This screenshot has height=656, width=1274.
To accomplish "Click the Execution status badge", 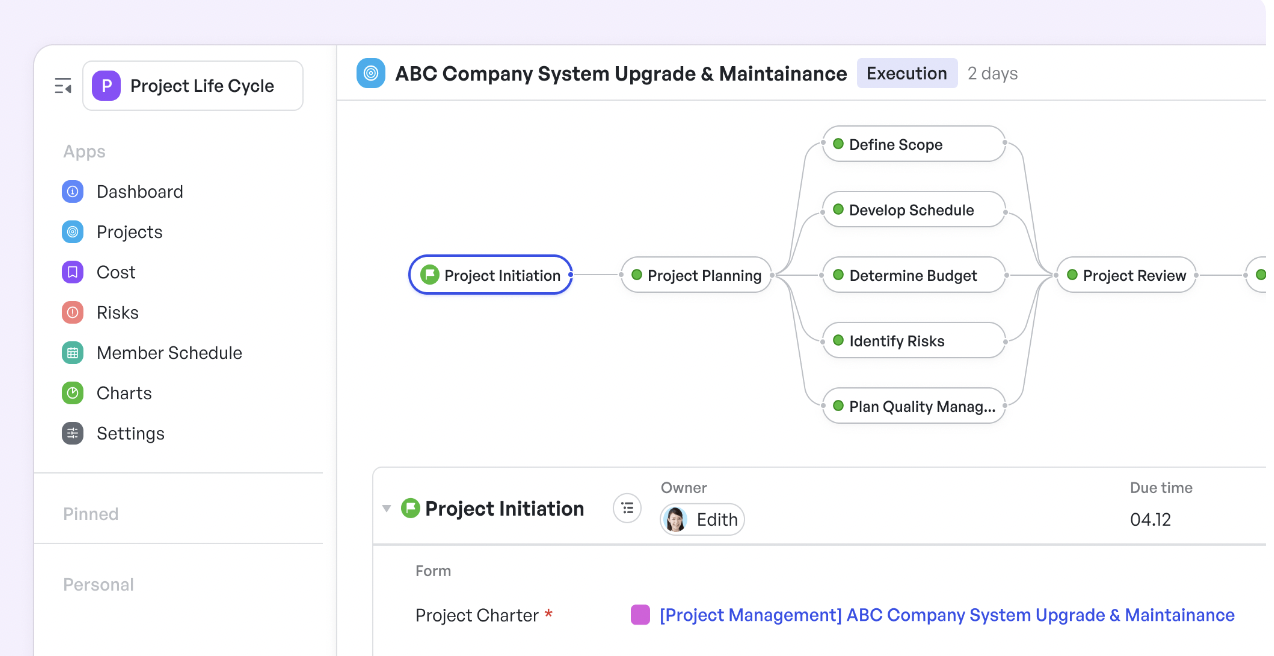I will coord(907,73).
